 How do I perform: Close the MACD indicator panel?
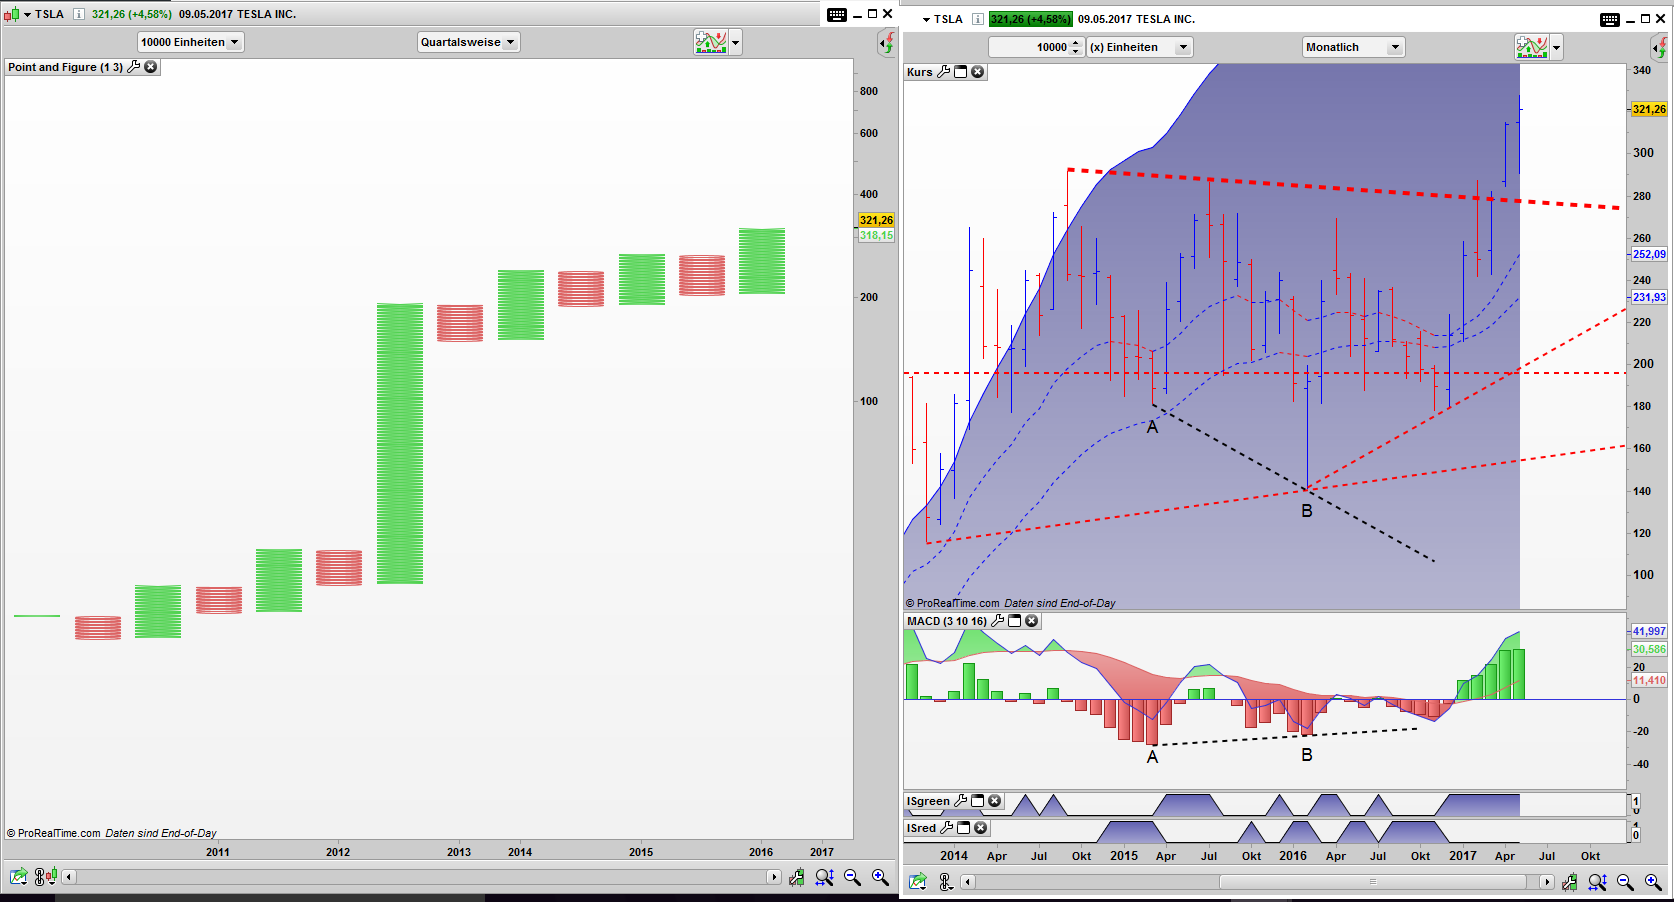(x=1031, y=621)
